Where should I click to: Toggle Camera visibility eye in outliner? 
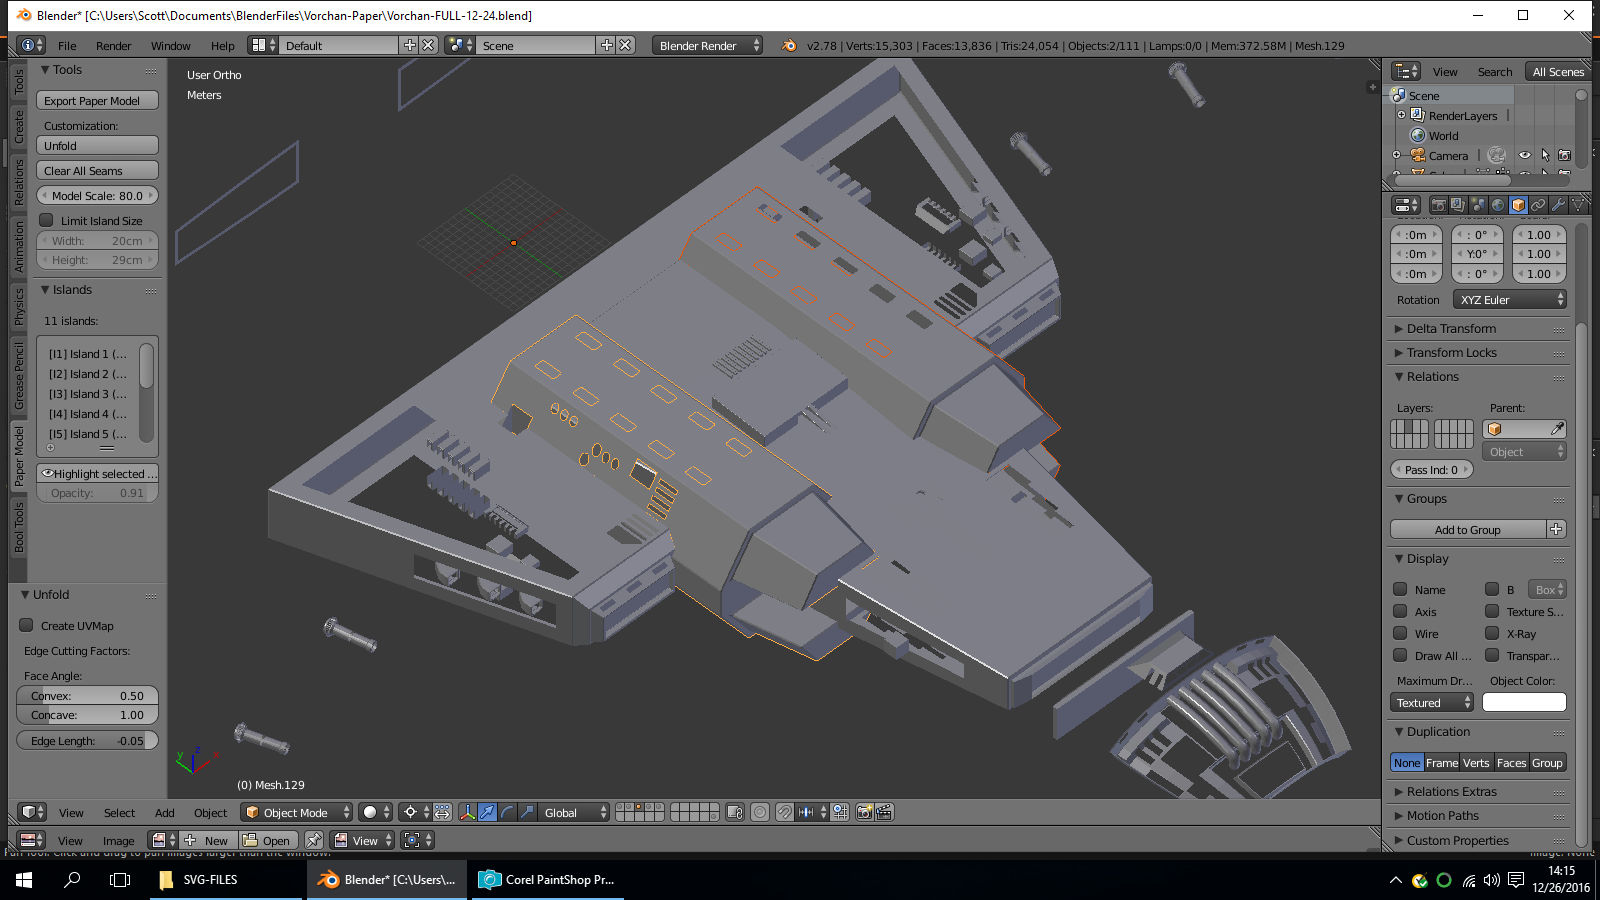[1524, 155]
